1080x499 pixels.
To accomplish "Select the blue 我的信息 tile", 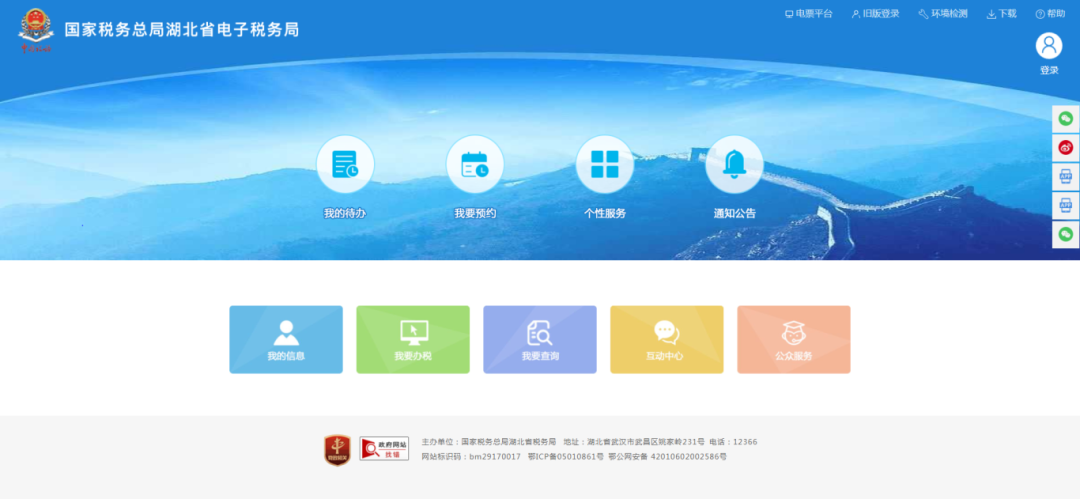I will pyautogui.click(x=286, y=340).
